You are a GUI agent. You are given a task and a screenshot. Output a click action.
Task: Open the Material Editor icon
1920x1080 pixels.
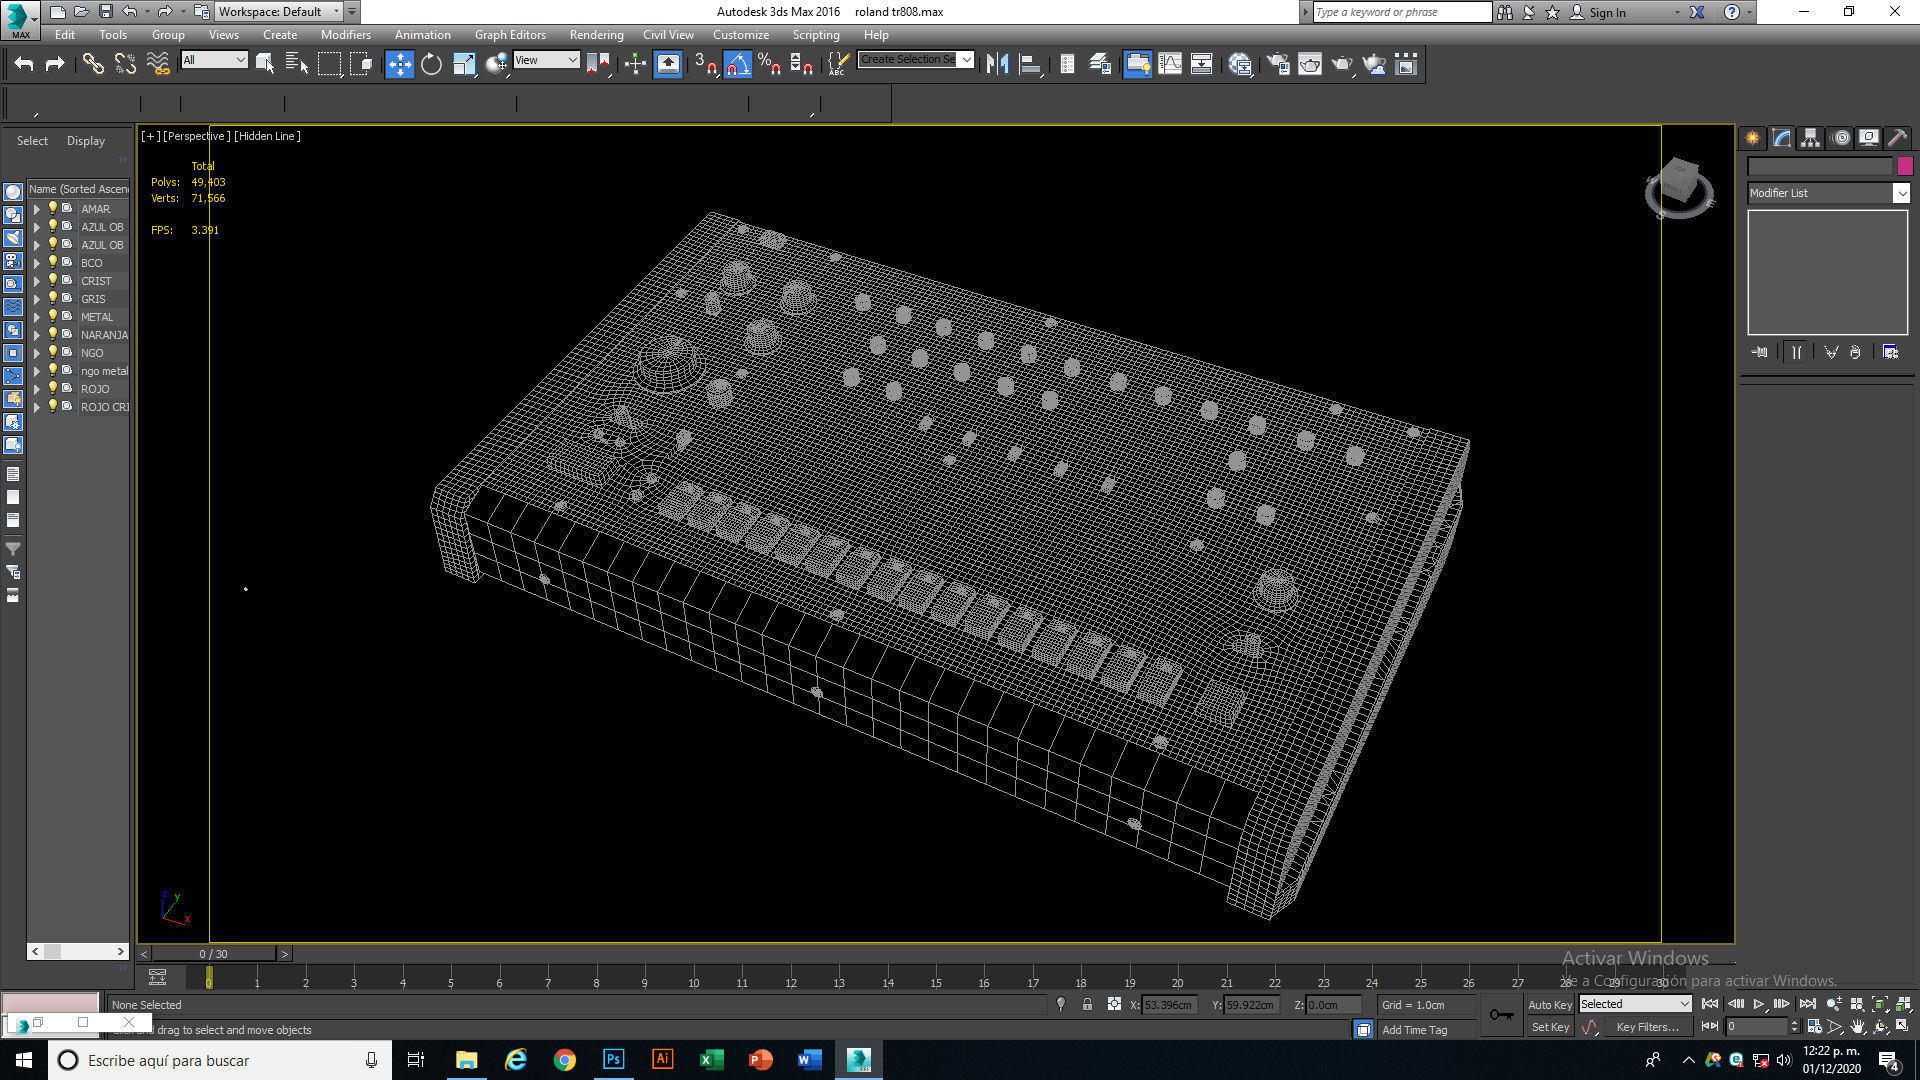1241,64
